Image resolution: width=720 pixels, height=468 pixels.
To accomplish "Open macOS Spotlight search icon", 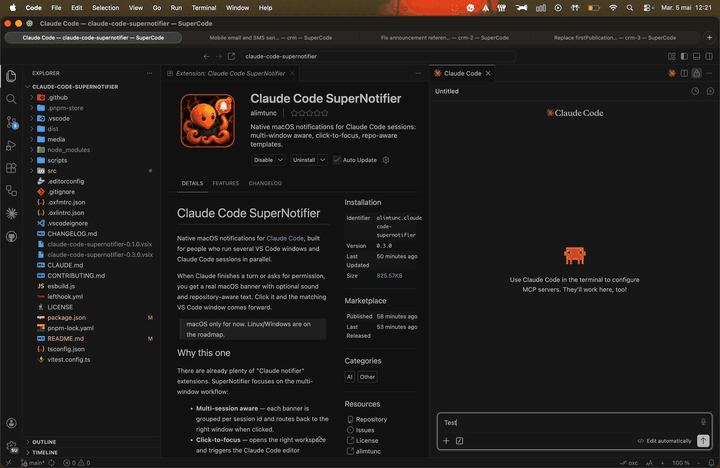I will click(630, 8).
